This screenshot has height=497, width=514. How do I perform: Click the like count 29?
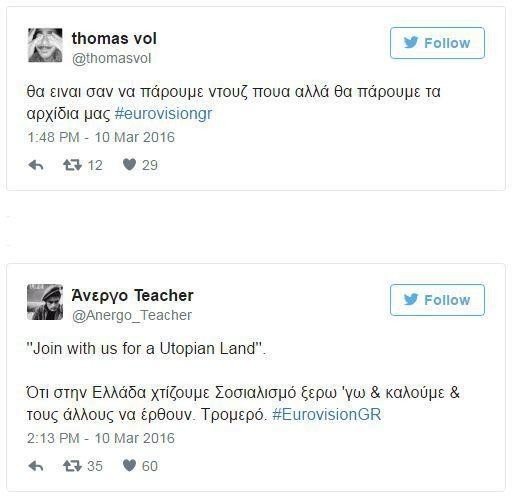point(150,165)
